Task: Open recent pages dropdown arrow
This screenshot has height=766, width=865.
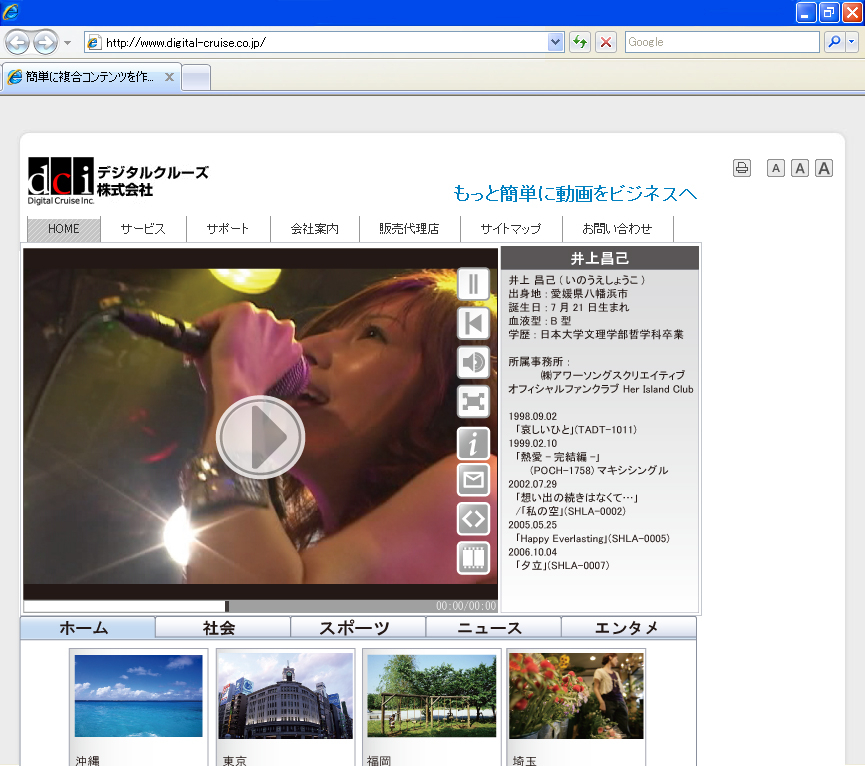Action: point(67,42)
